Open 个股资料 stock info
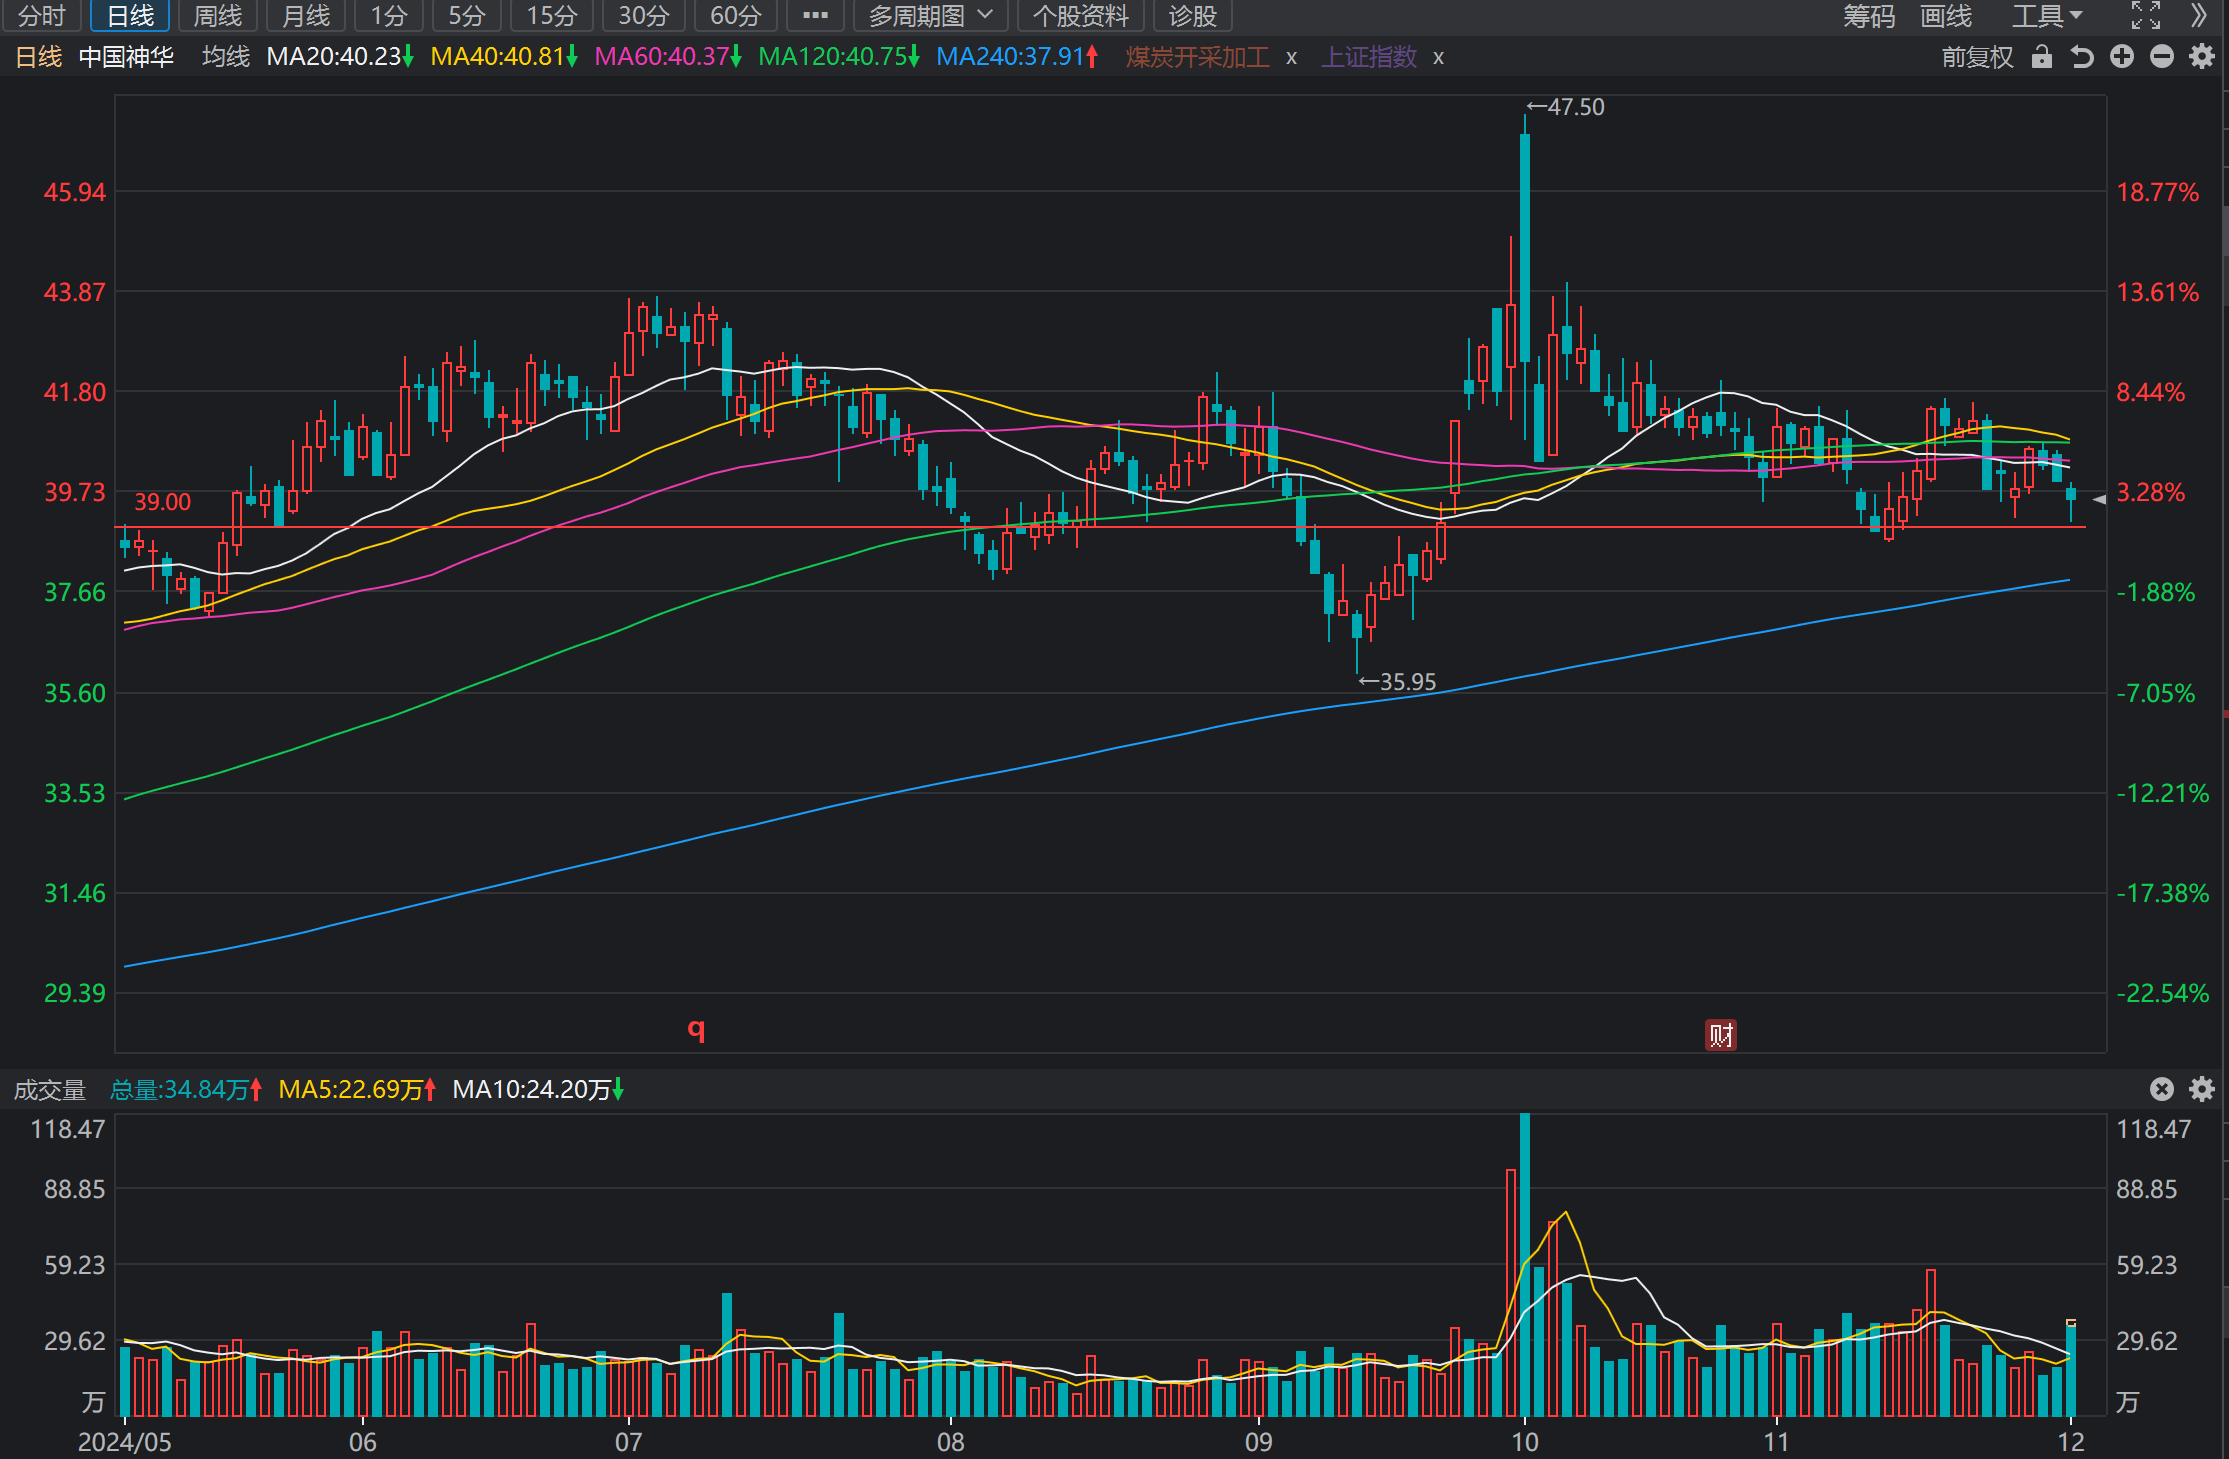 click(x=1080, y=16)
